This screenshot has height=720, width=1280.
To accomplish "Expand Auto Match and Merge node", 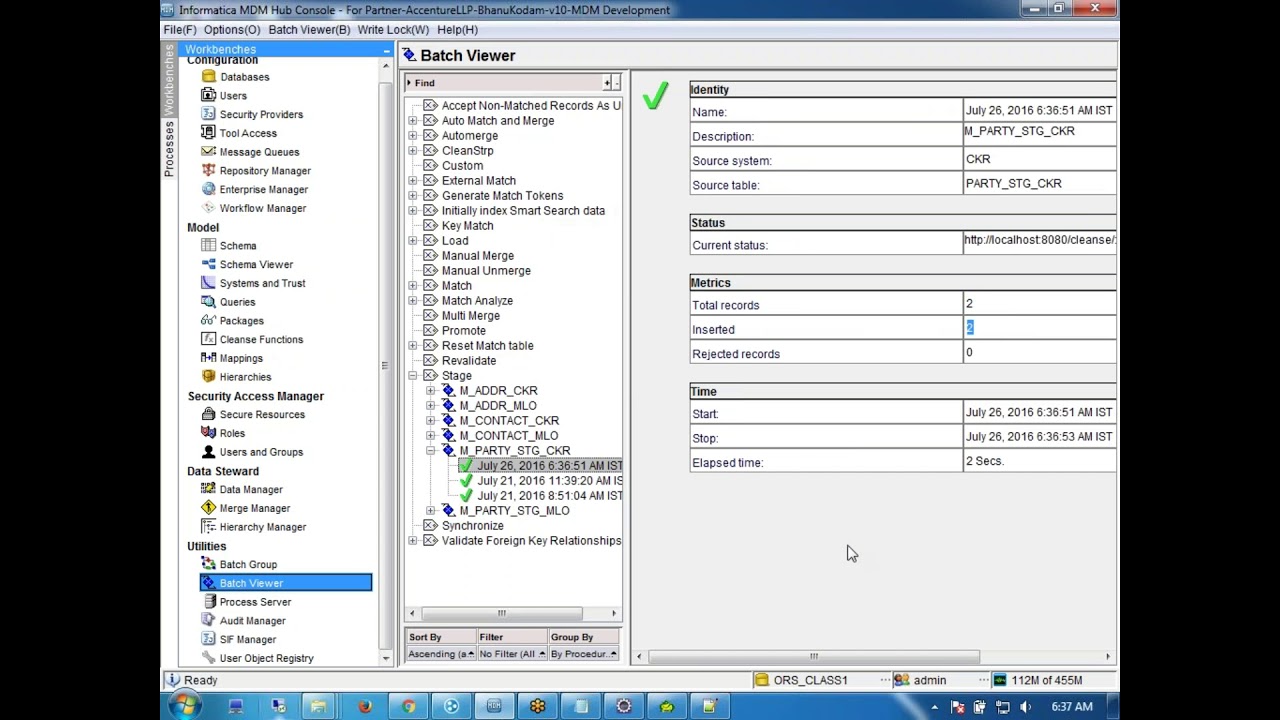I will pyautogui.click(x=413, y=121).
